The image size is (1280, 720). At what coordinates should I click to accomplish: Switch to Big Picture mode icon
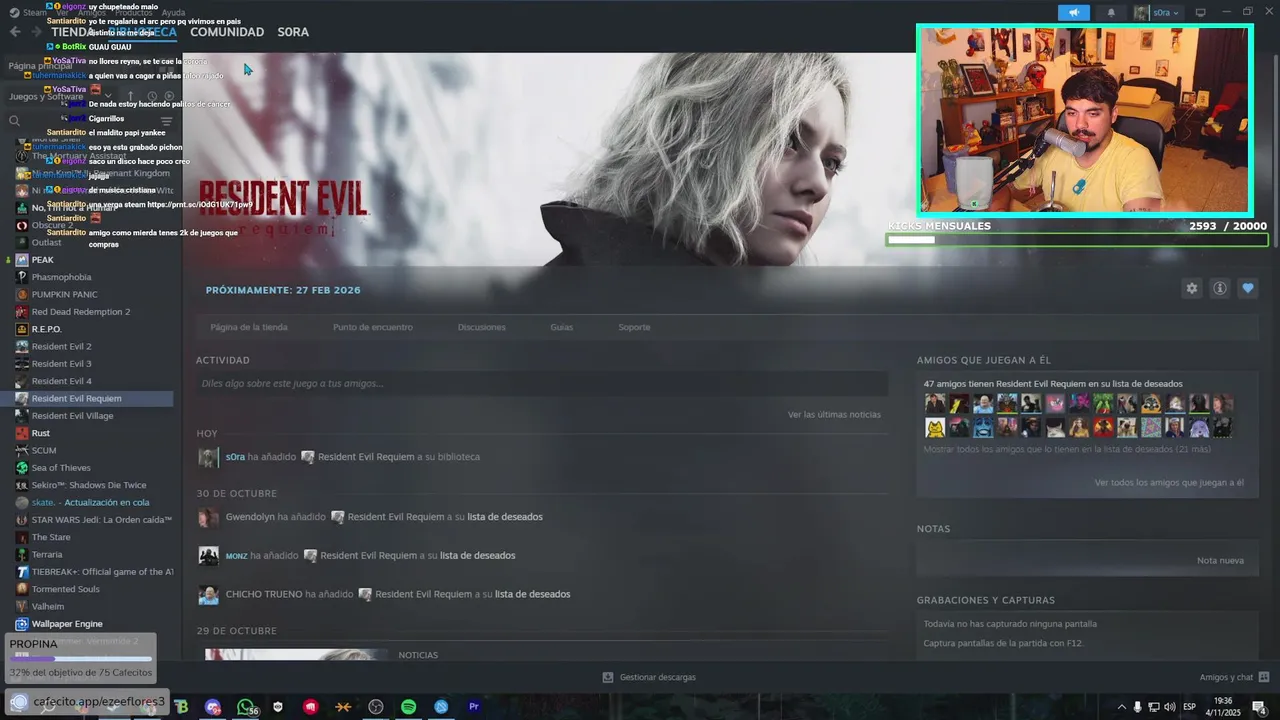coord(1201,13)
